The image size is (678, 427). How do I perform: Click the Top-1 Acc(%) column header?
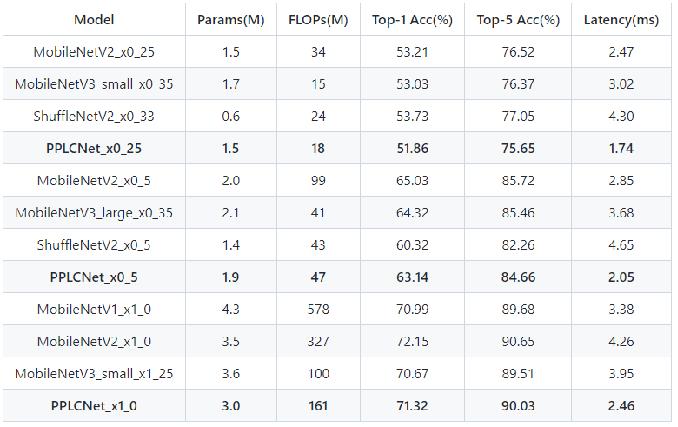click(412, 20)
